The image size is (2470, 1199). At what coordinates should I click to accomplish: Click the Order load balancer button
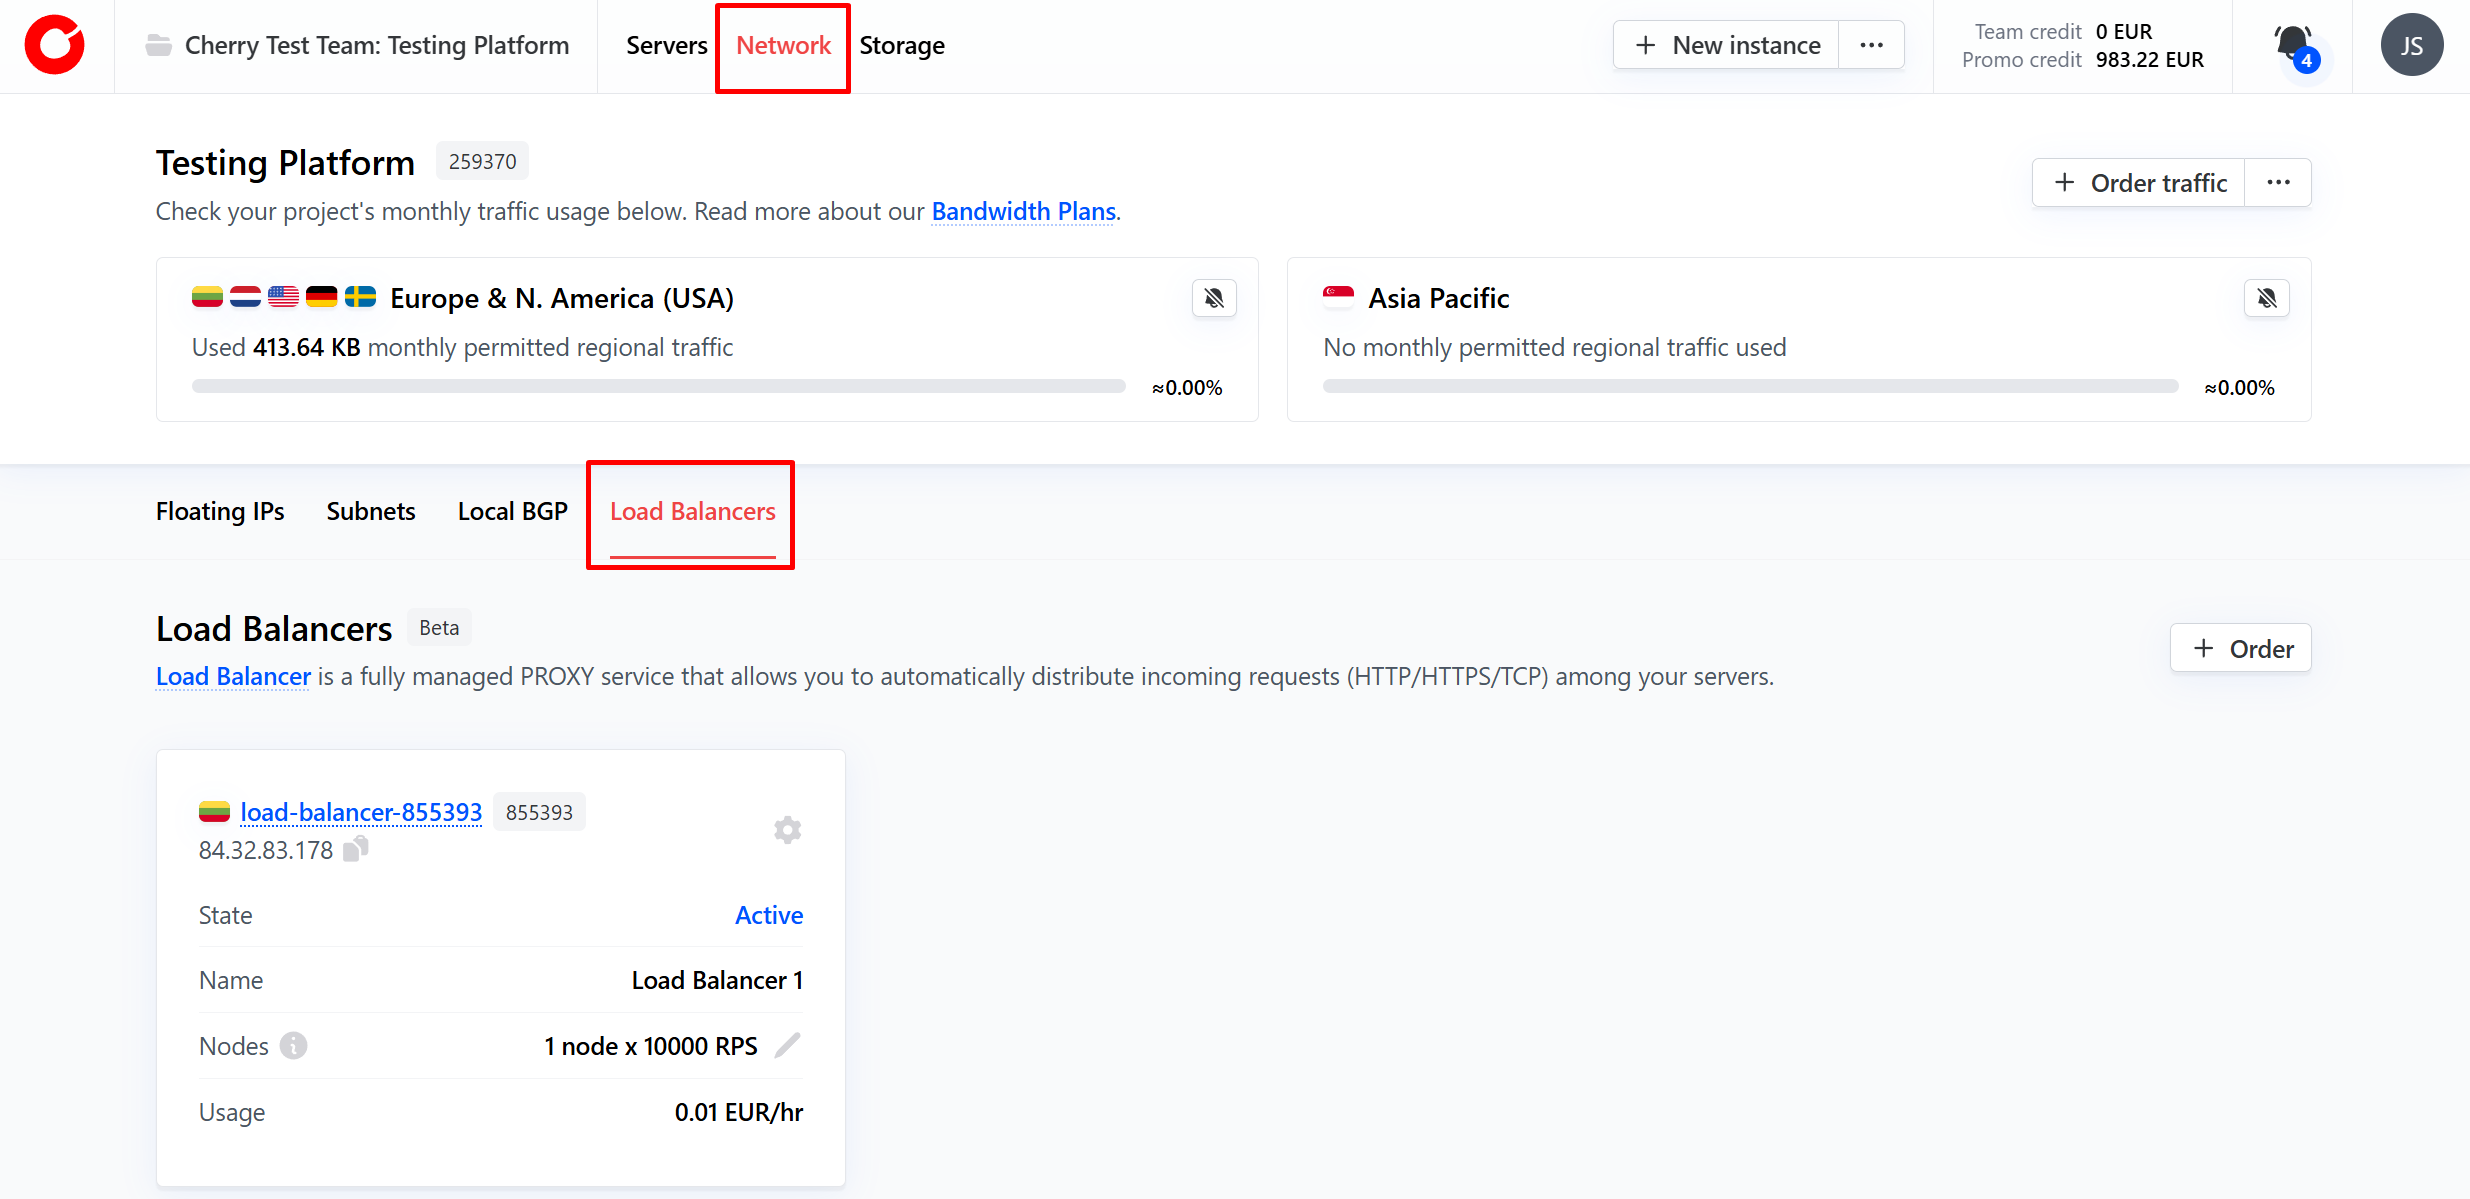click(2240, 649)
